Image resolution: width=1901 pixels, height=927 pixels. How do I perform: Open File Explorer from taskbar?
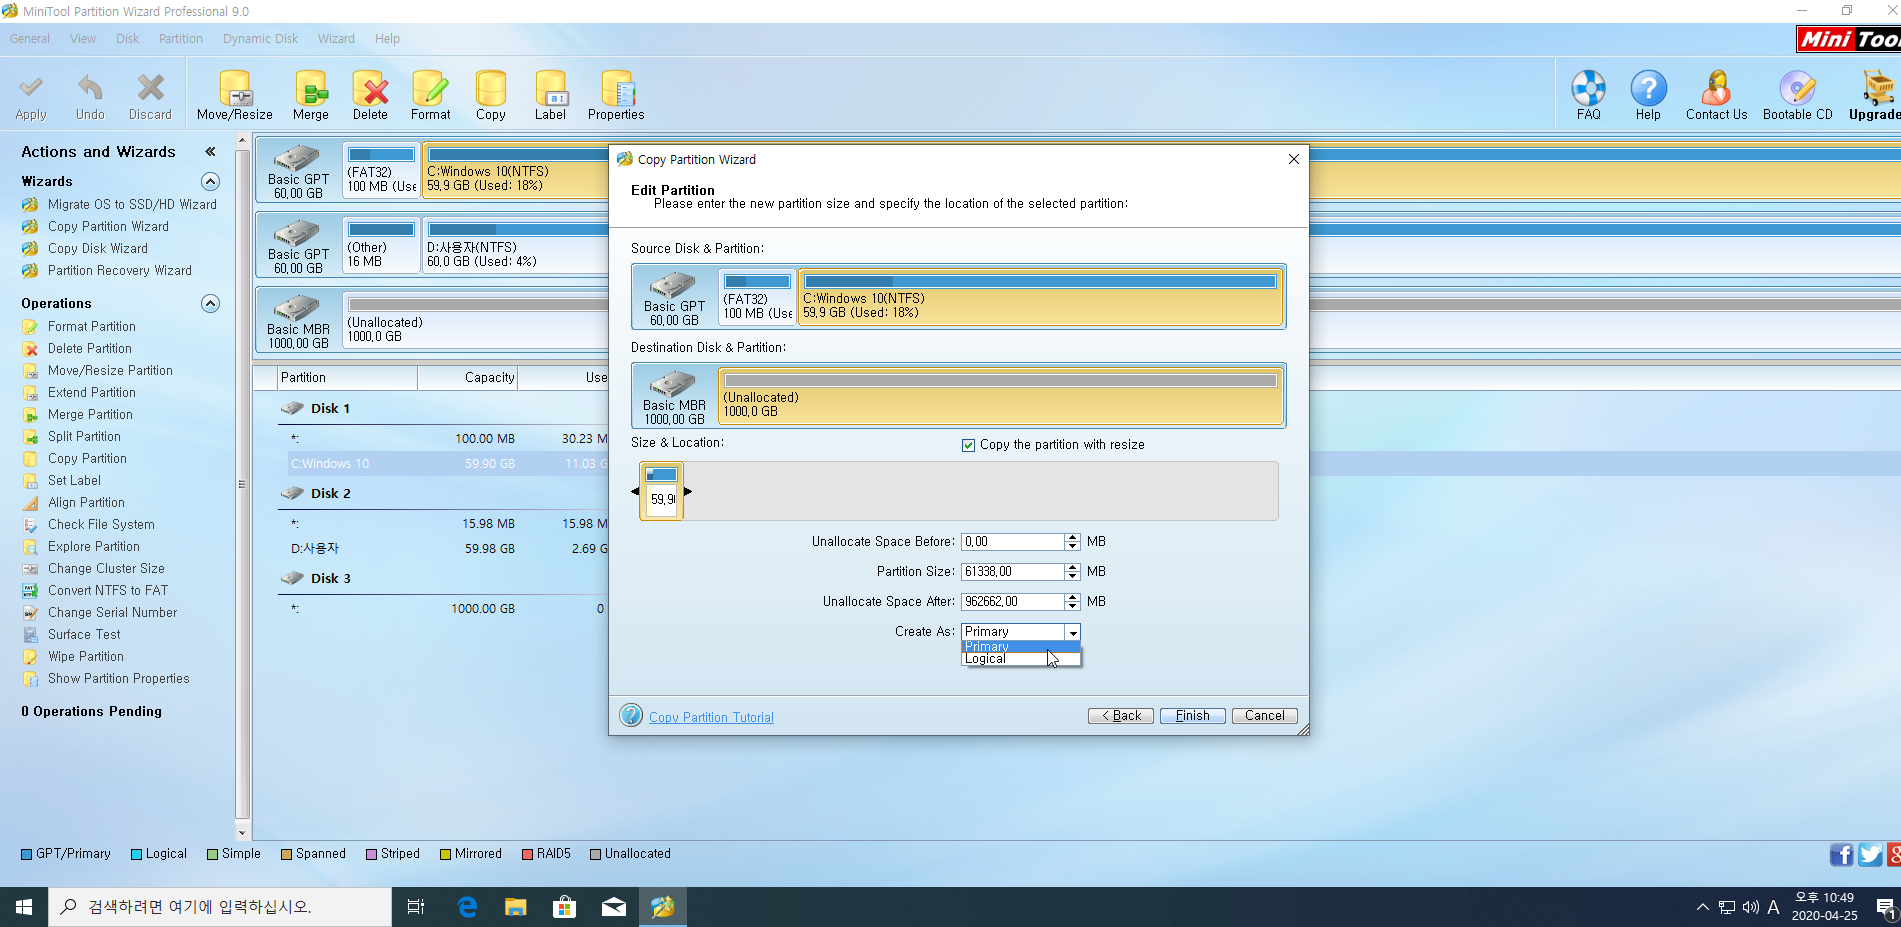pos(515,907)
